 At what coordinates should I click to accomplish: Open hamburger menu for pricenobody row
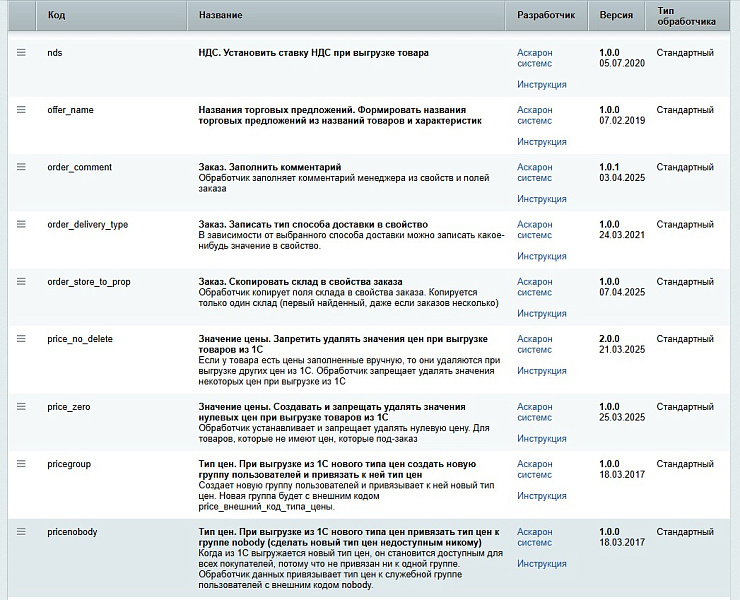tap(21, 532)
